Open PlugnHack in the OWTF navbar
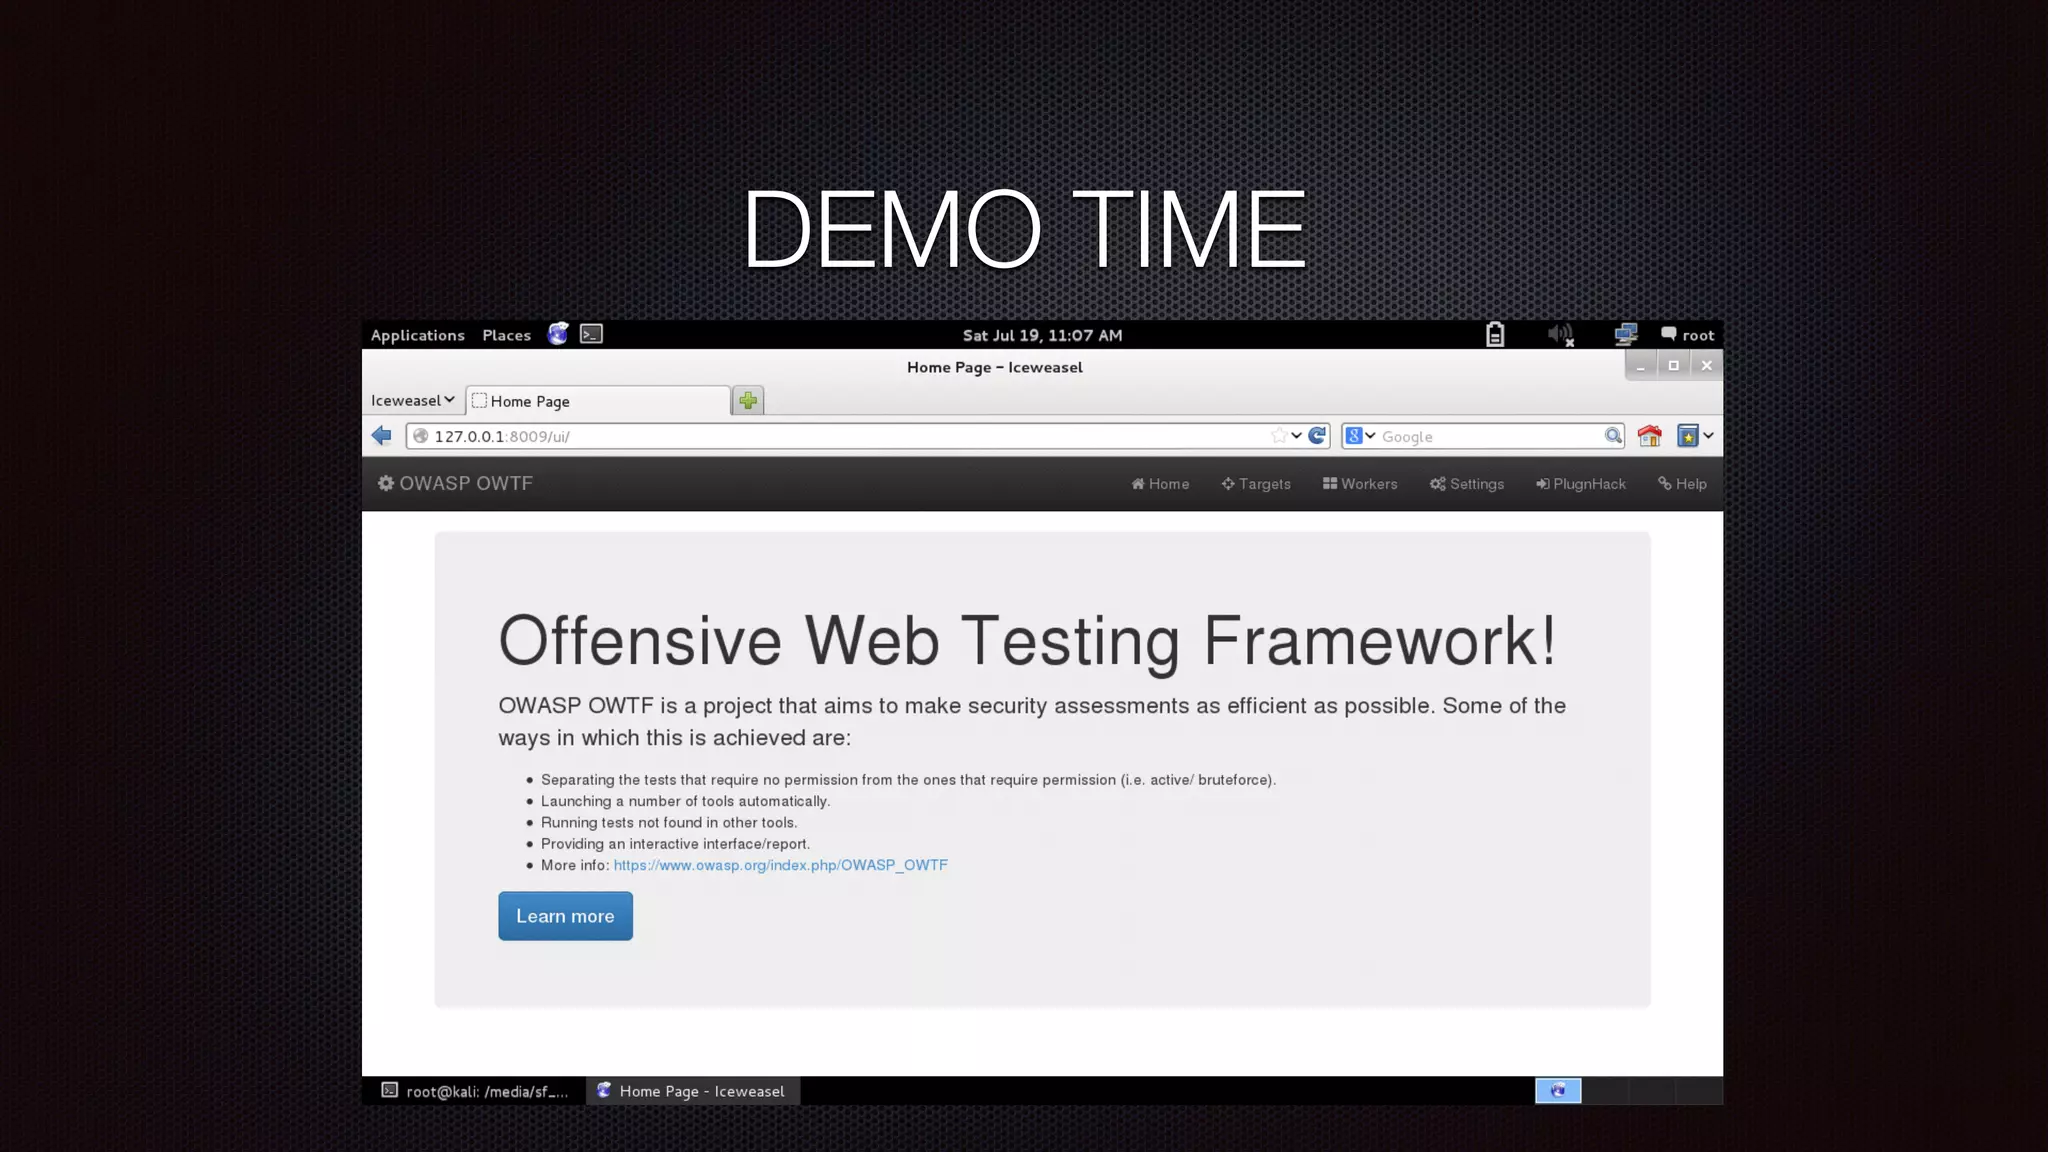The width and height of the screenshot is (2048, 1152). 1581,484
